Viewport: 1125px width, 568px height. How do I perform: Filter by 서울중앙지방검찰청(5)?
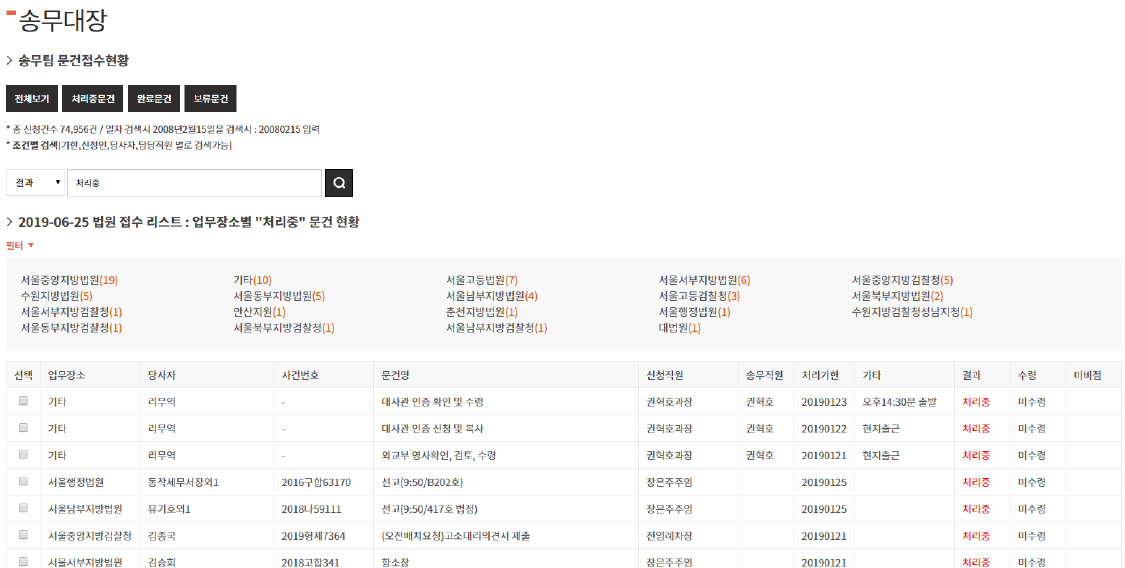[x=903, y=280]
